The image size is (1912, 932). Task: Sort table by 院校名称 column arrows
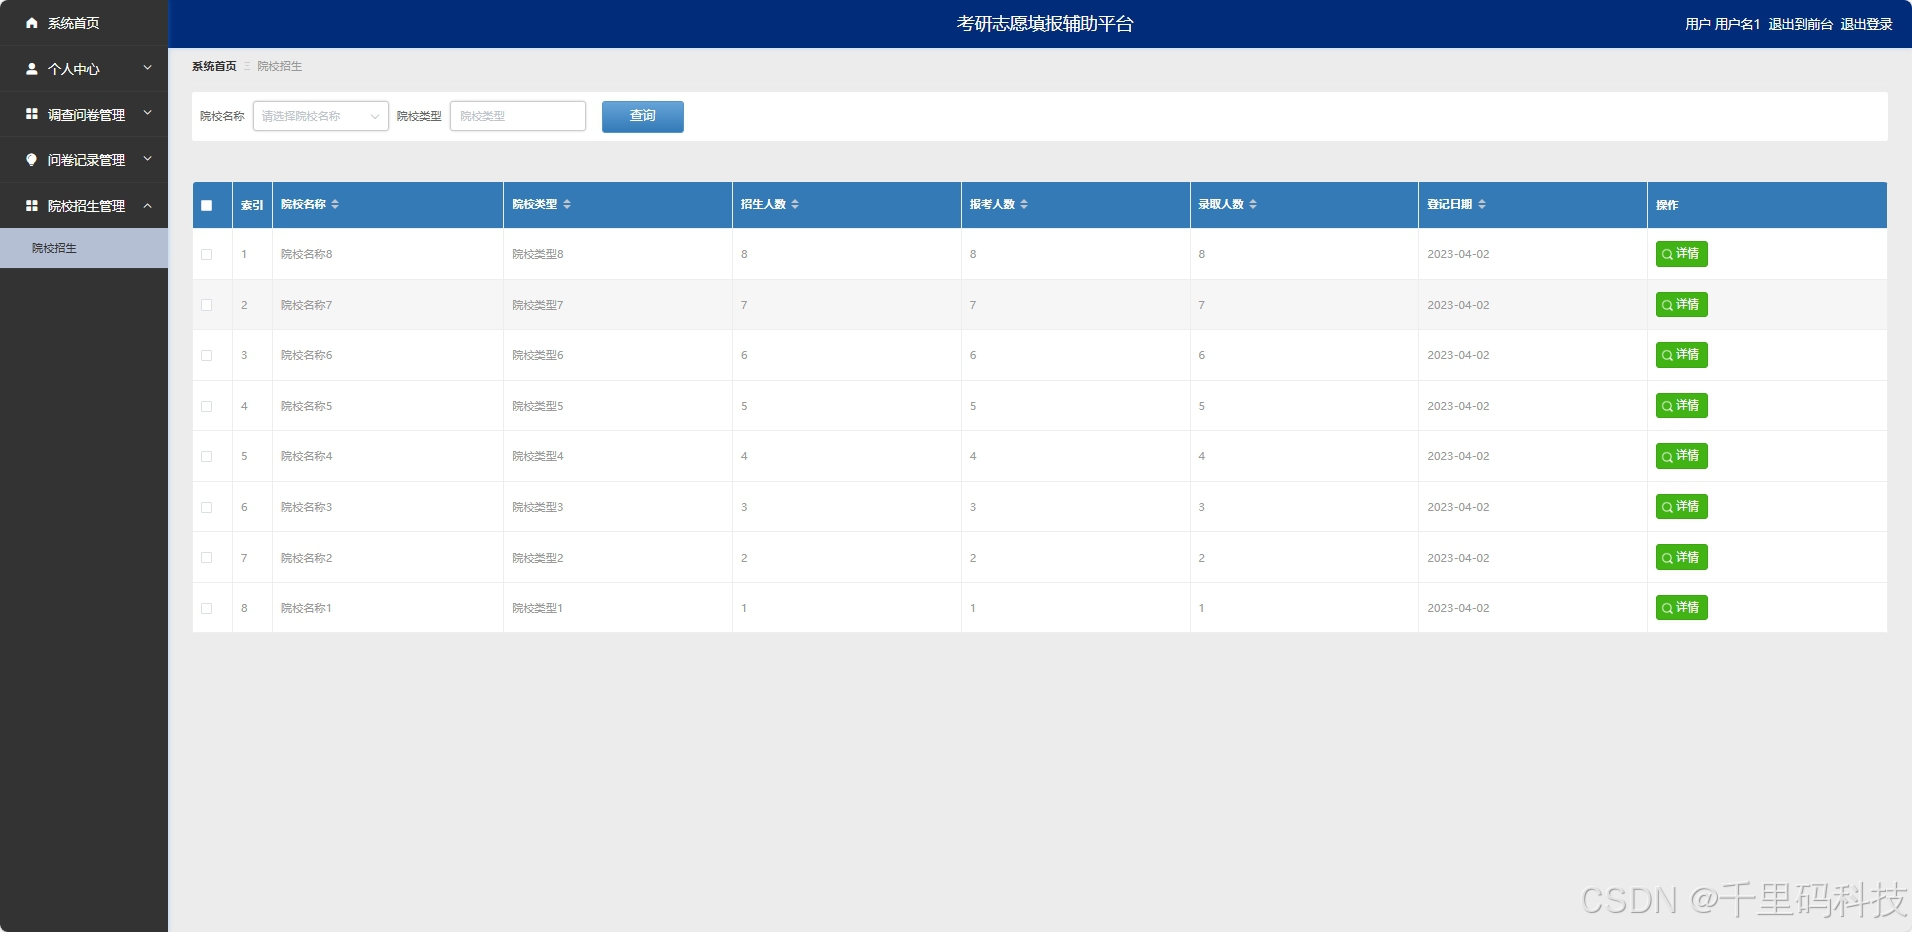point(335,204)
